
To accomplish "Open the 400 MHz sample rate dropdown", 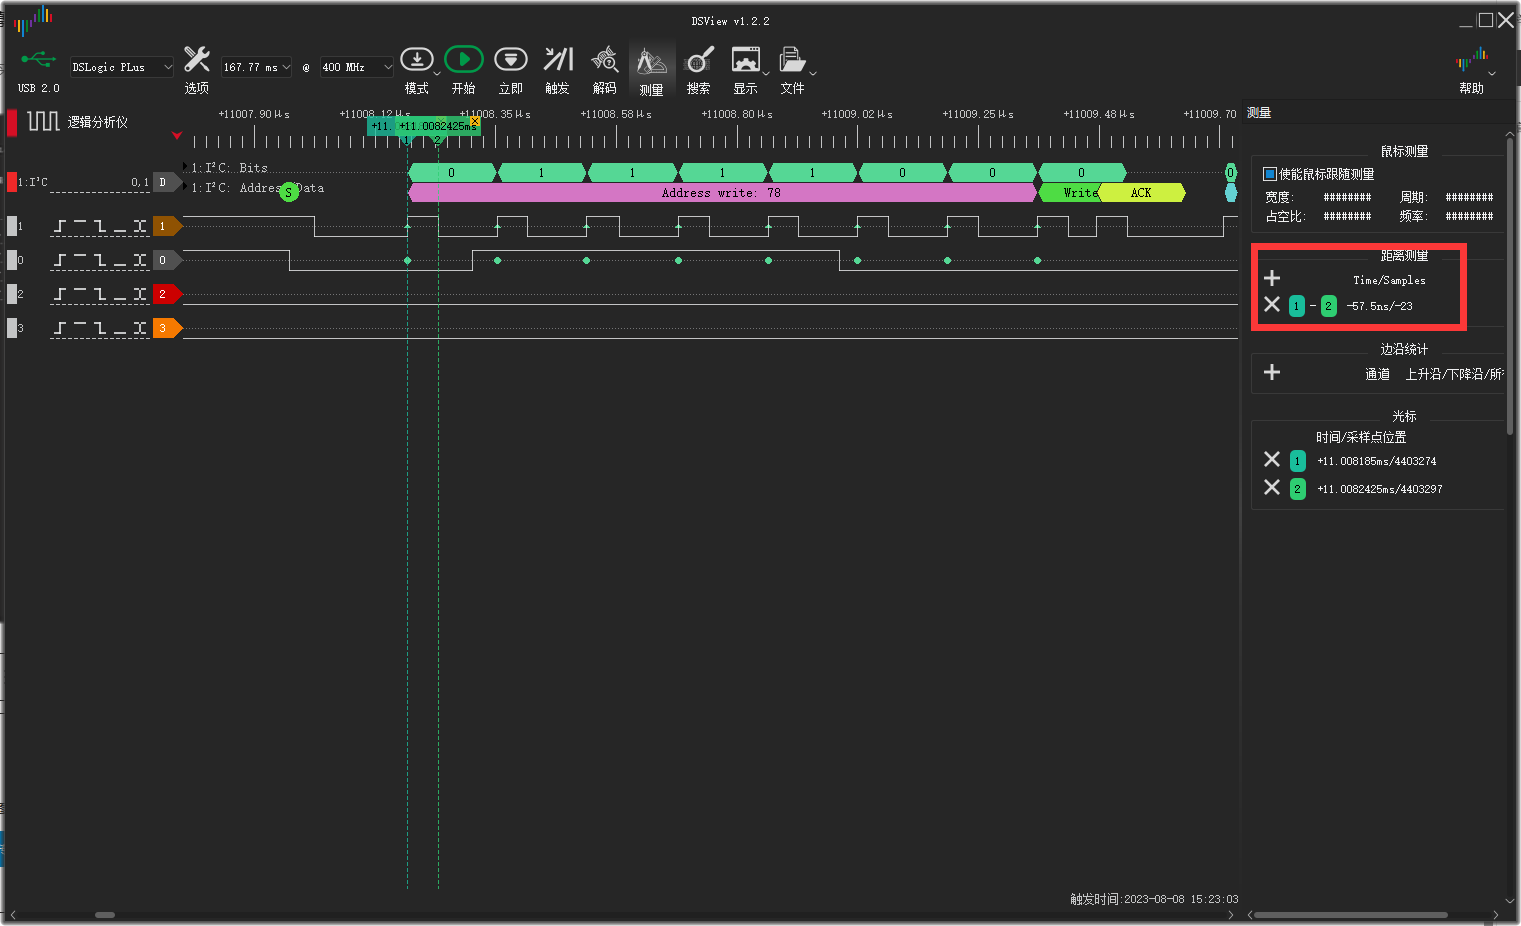I will (x=356, y=67).
